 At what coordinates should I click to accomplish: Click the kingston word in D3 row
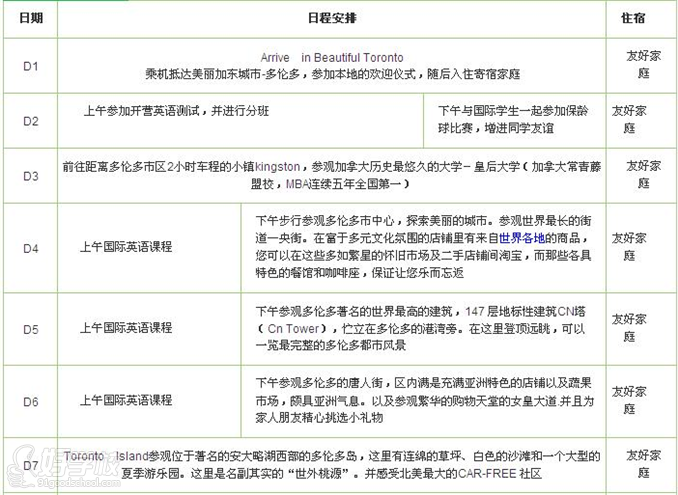278,166
